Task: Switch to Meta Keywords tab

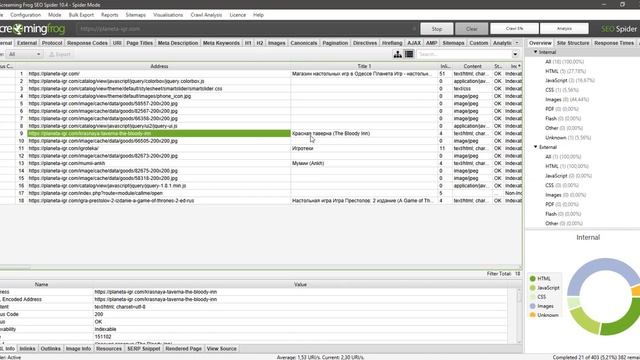Action: (x=221, y=43)
